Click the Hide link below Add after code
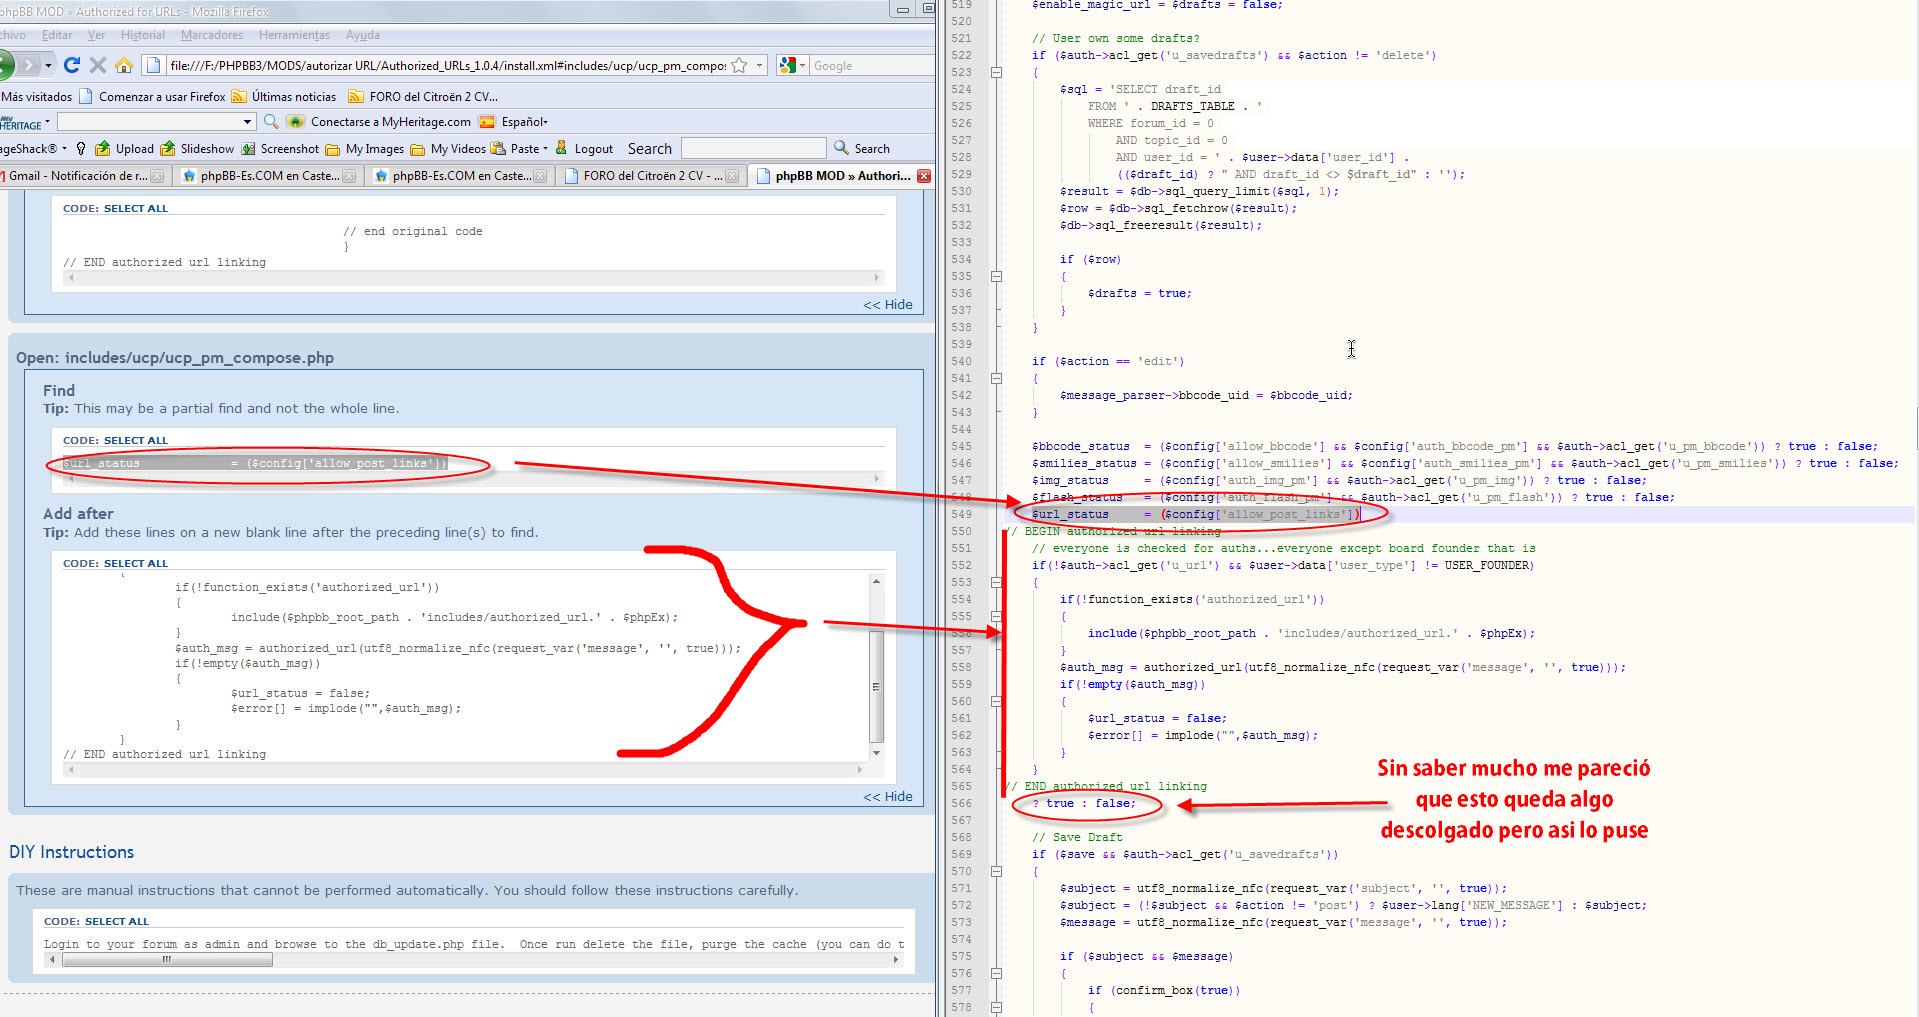 (x=888, y=796)
